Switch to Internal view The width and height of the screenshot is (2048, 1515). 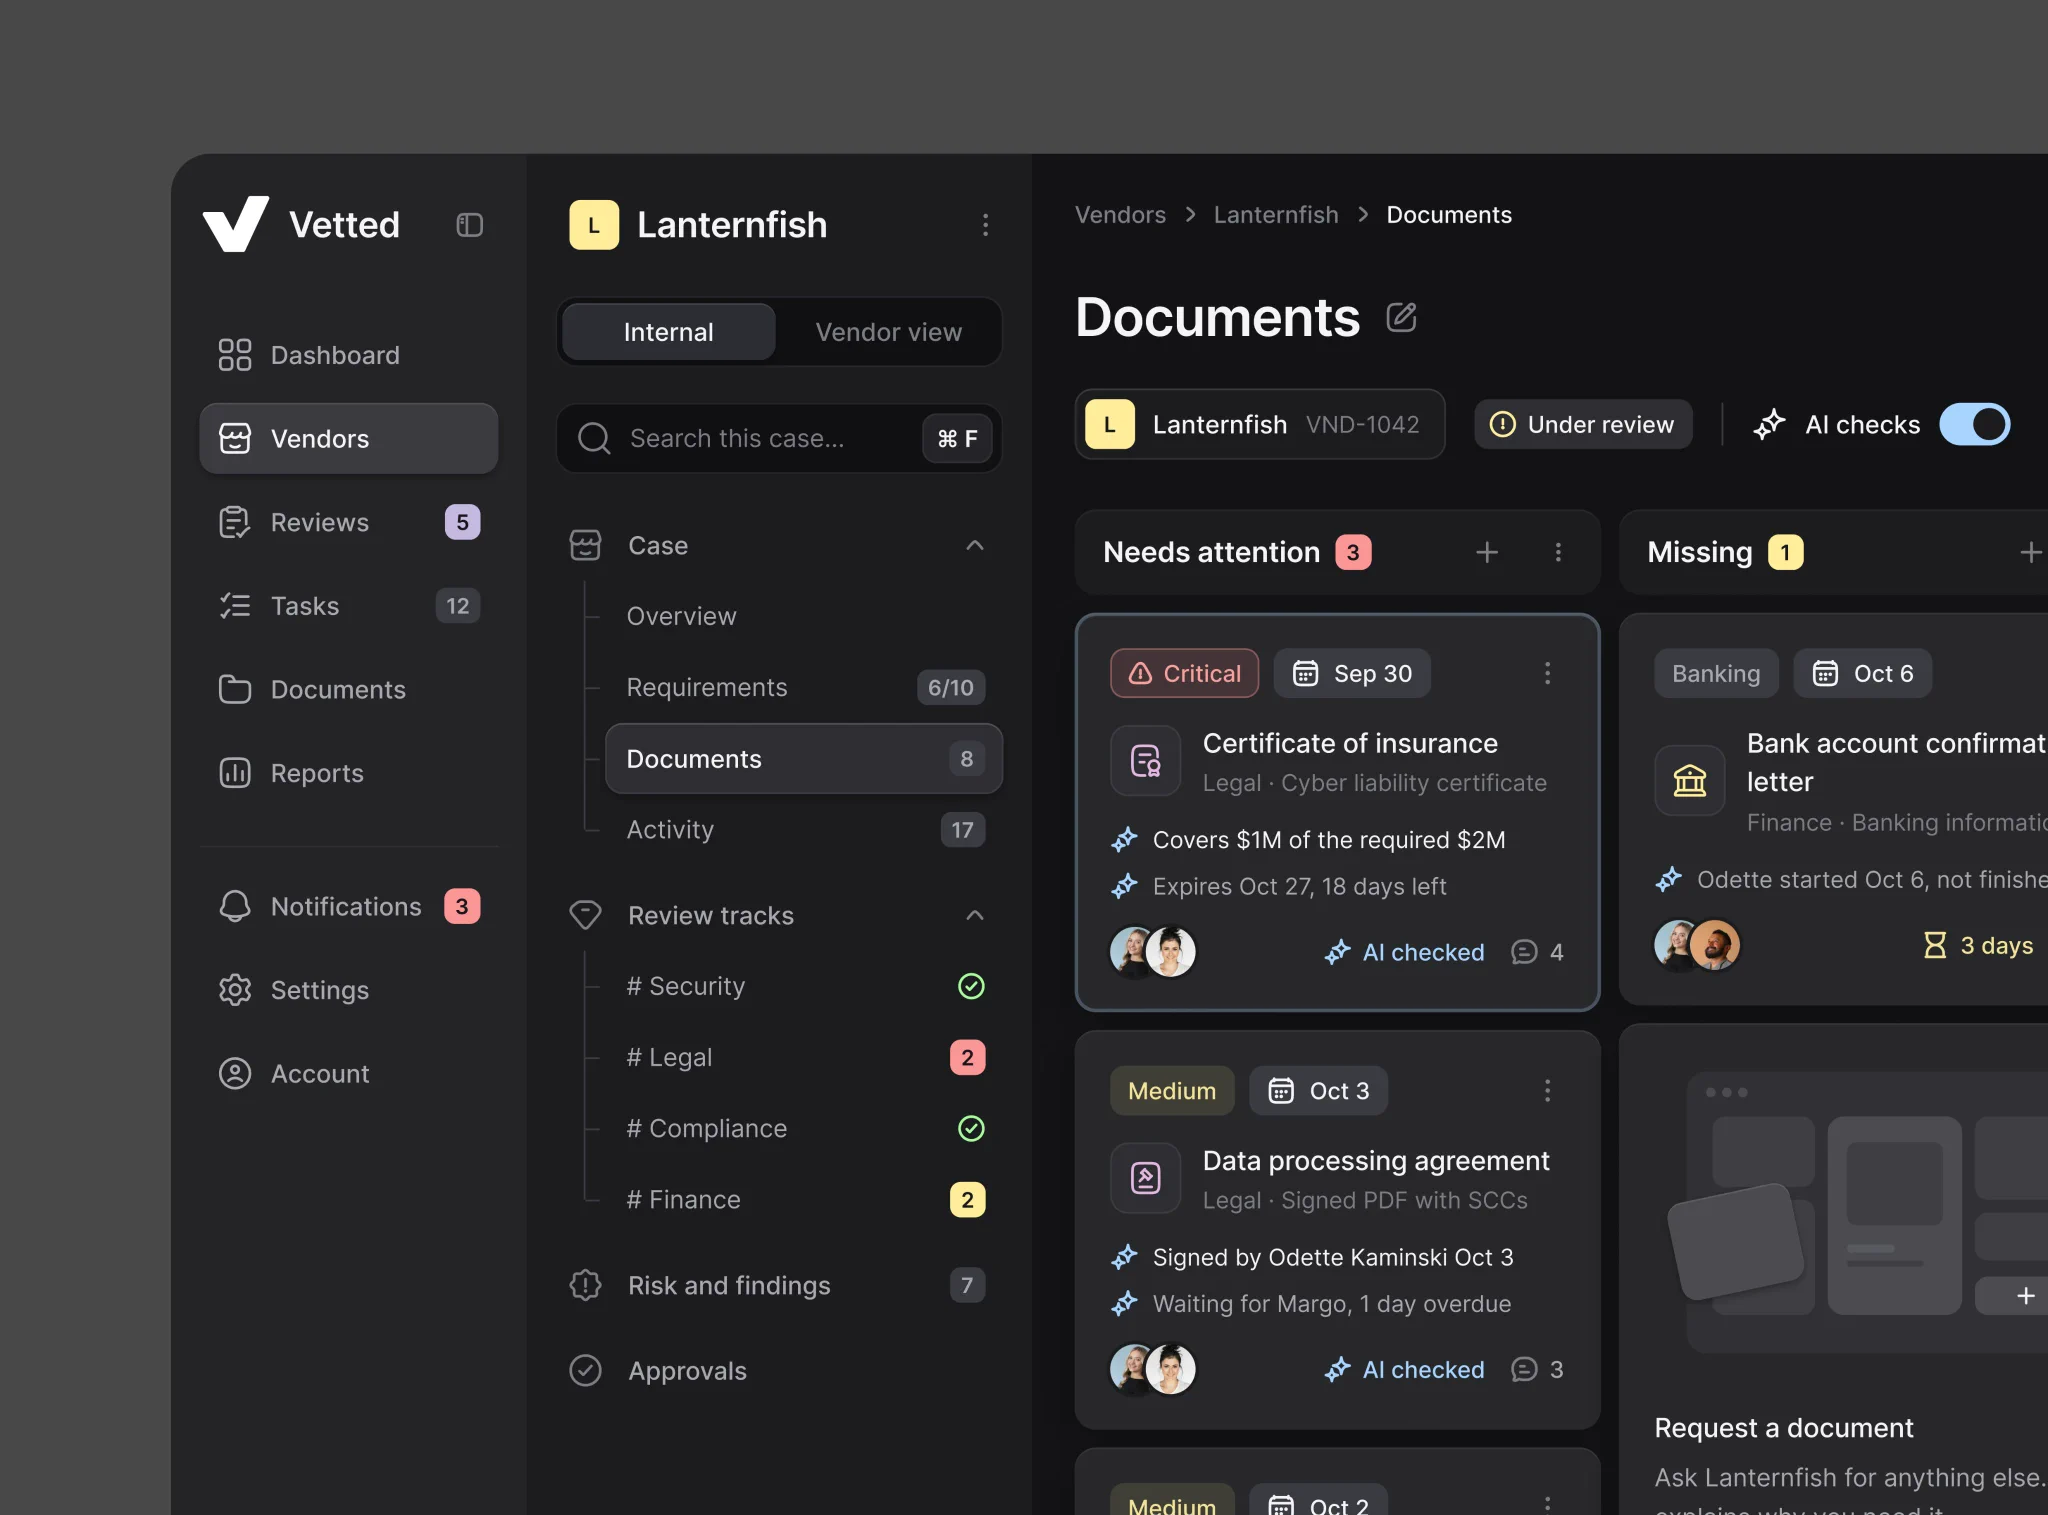[x=669, y=332]
